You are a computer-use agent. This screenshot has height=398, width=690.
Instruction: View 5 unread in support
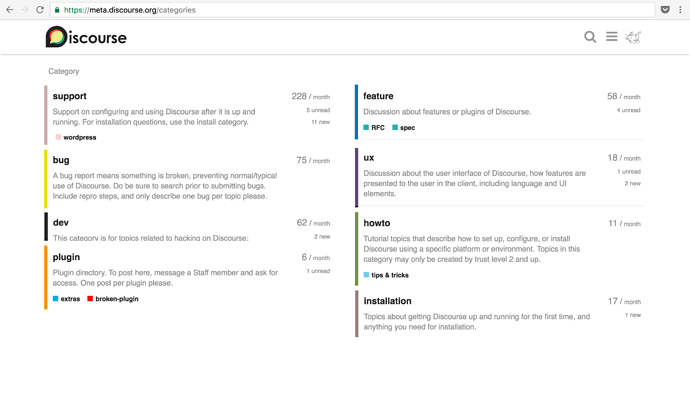(x=318, y=110)
